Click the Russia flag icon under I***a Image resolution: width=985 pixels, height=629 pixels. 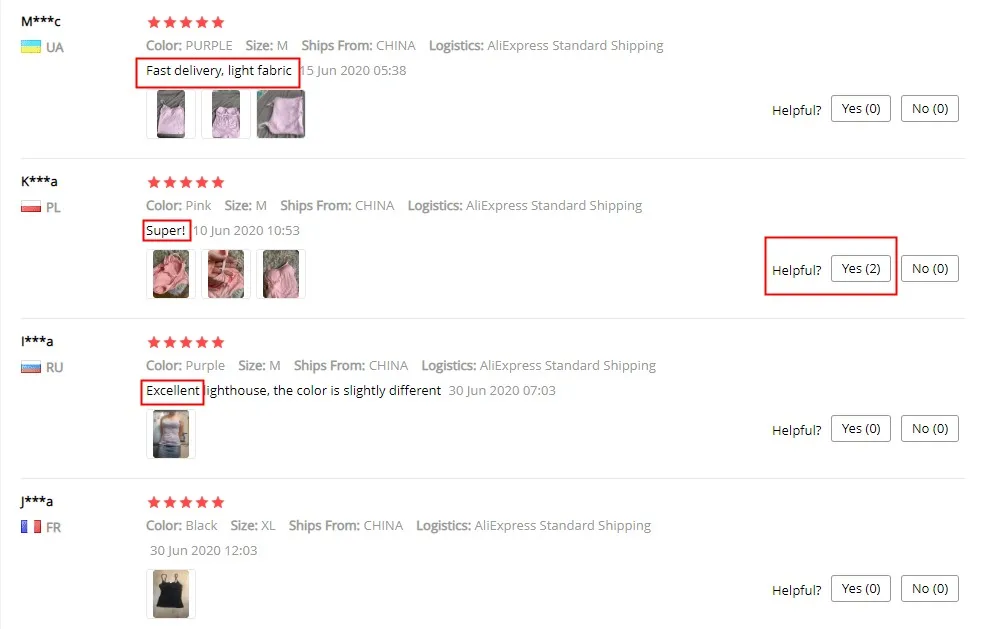tap(31, 367)
